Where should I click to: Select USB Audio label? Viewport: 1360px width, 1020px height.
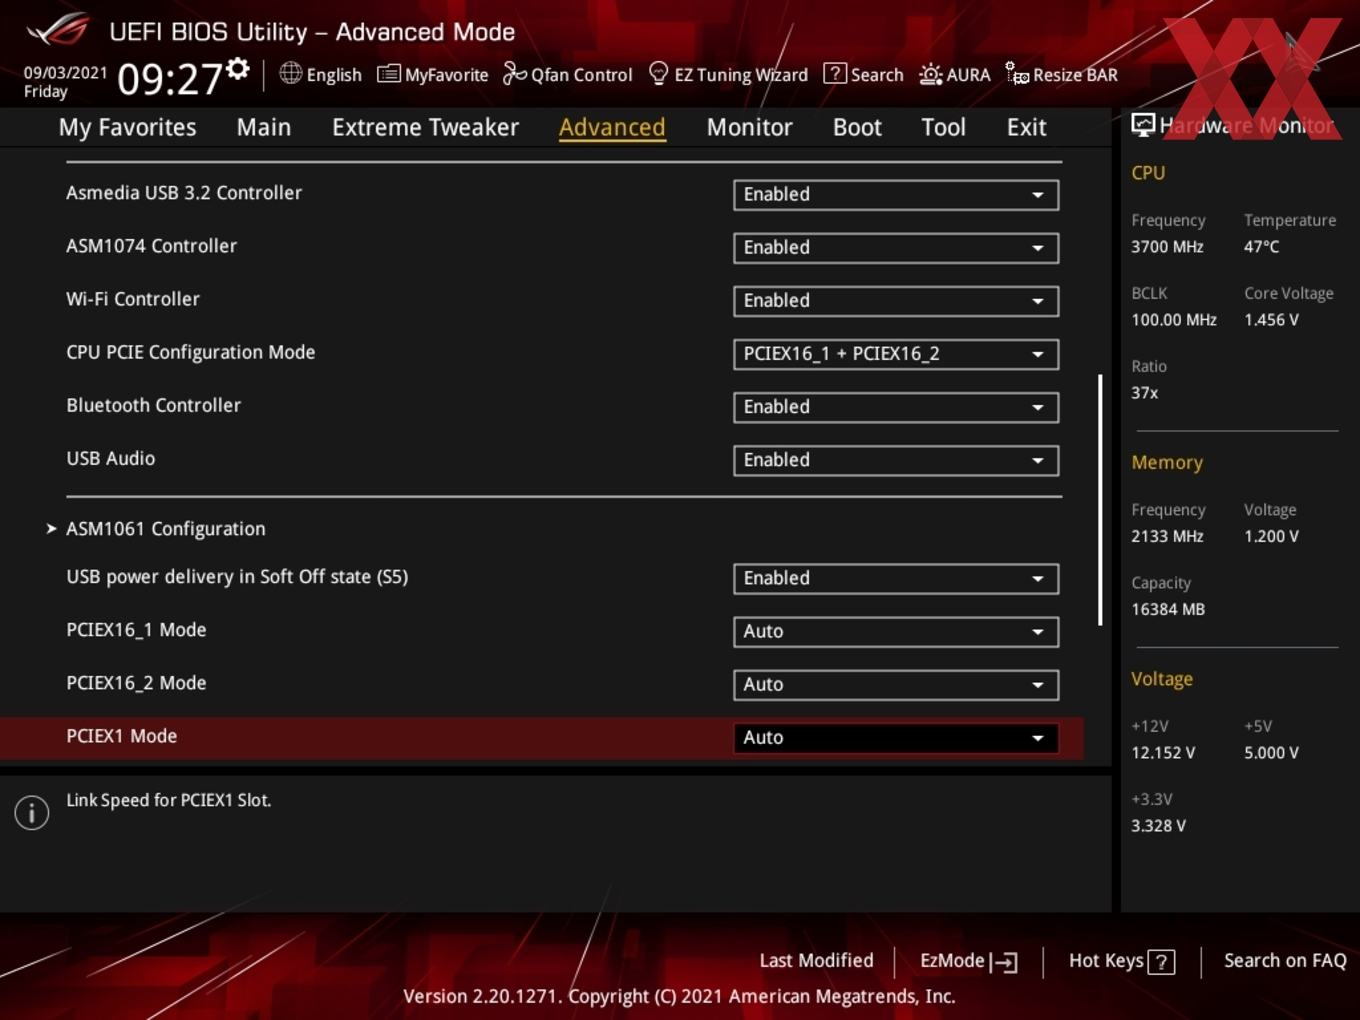(x=110, y=458)
